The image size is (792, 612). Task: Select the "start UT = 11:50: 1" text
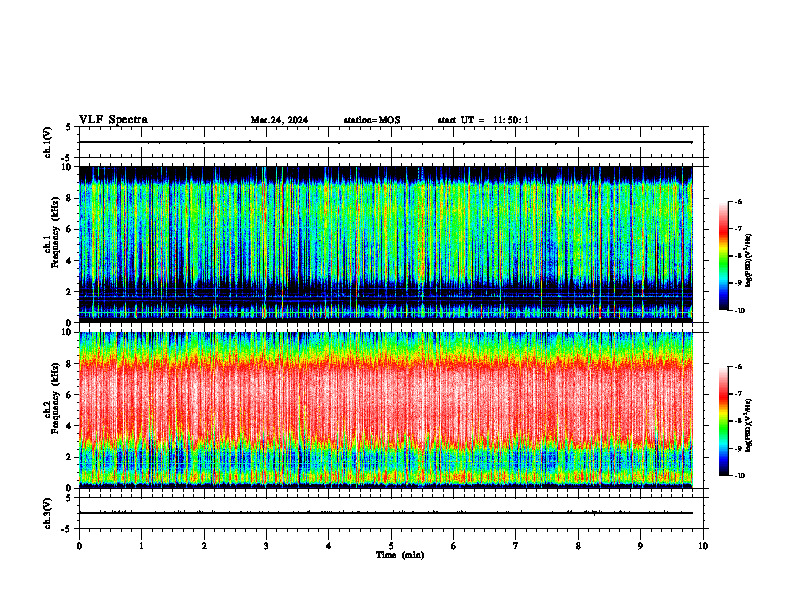point(483,120)
